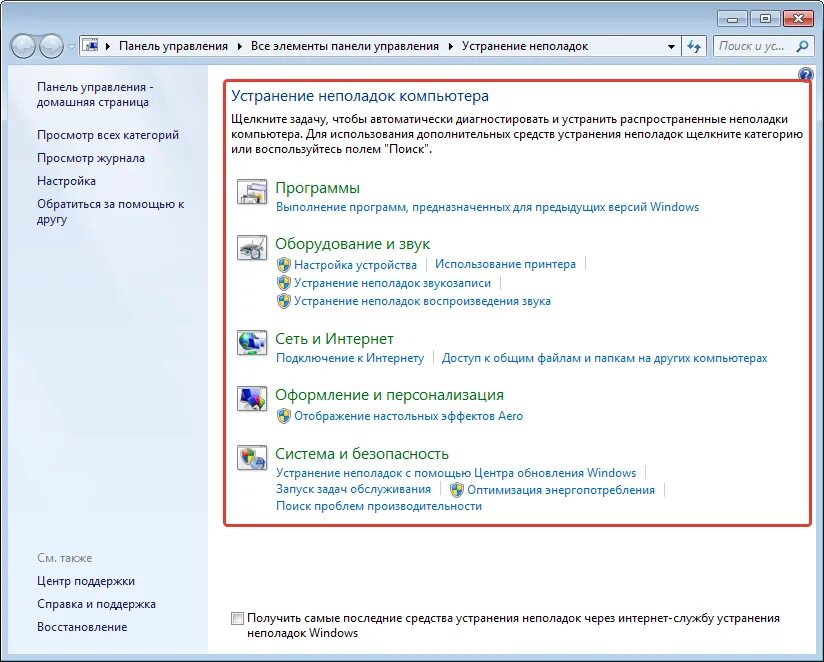Launch the Подключение к Интернету troubleshooter
Image resolution: width=824 pixels, height=662 pixels.
(x=350, y=358)
